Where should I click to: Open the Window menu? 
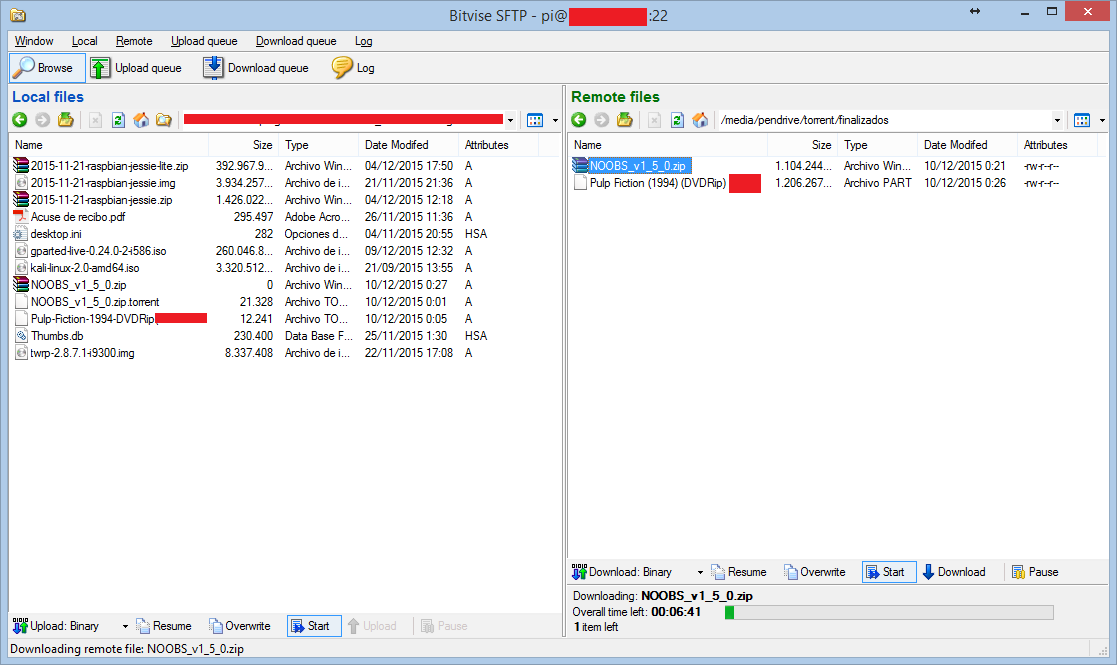[x=34, y=41]
